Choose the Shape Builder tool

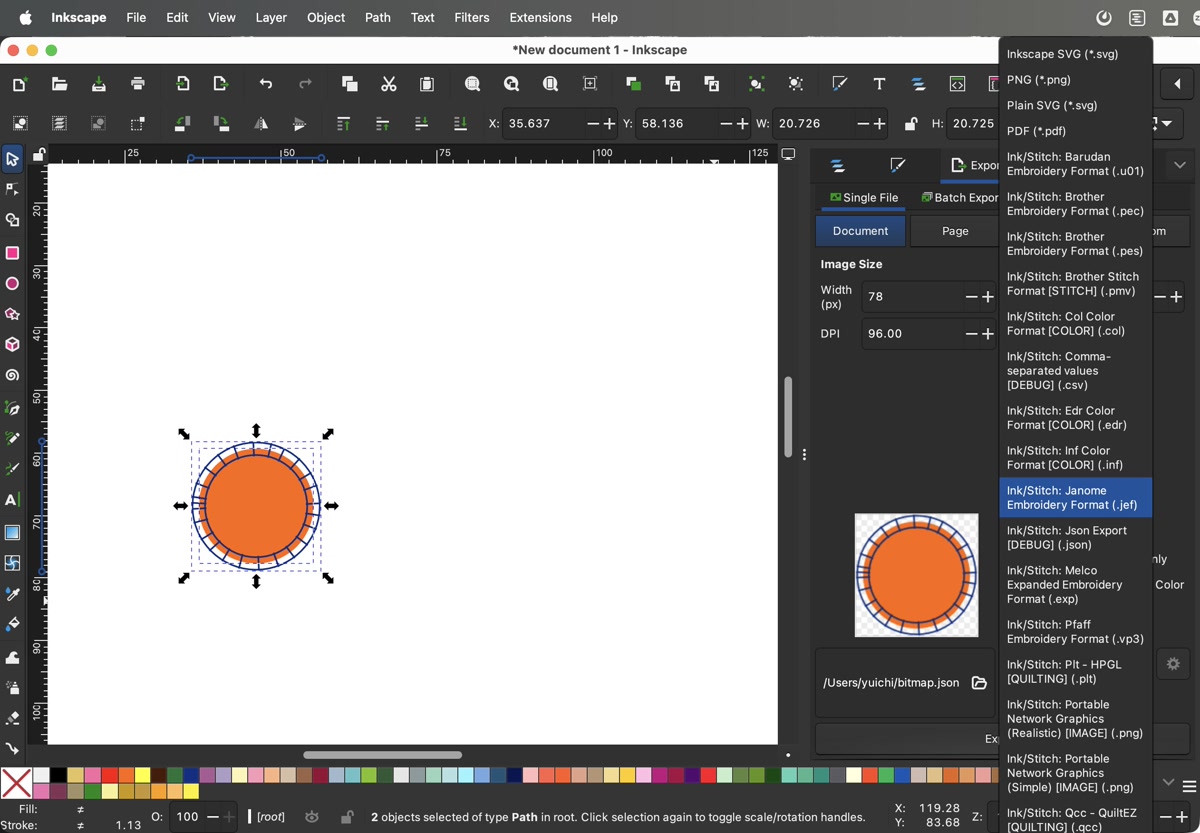[x=12, y=220]
